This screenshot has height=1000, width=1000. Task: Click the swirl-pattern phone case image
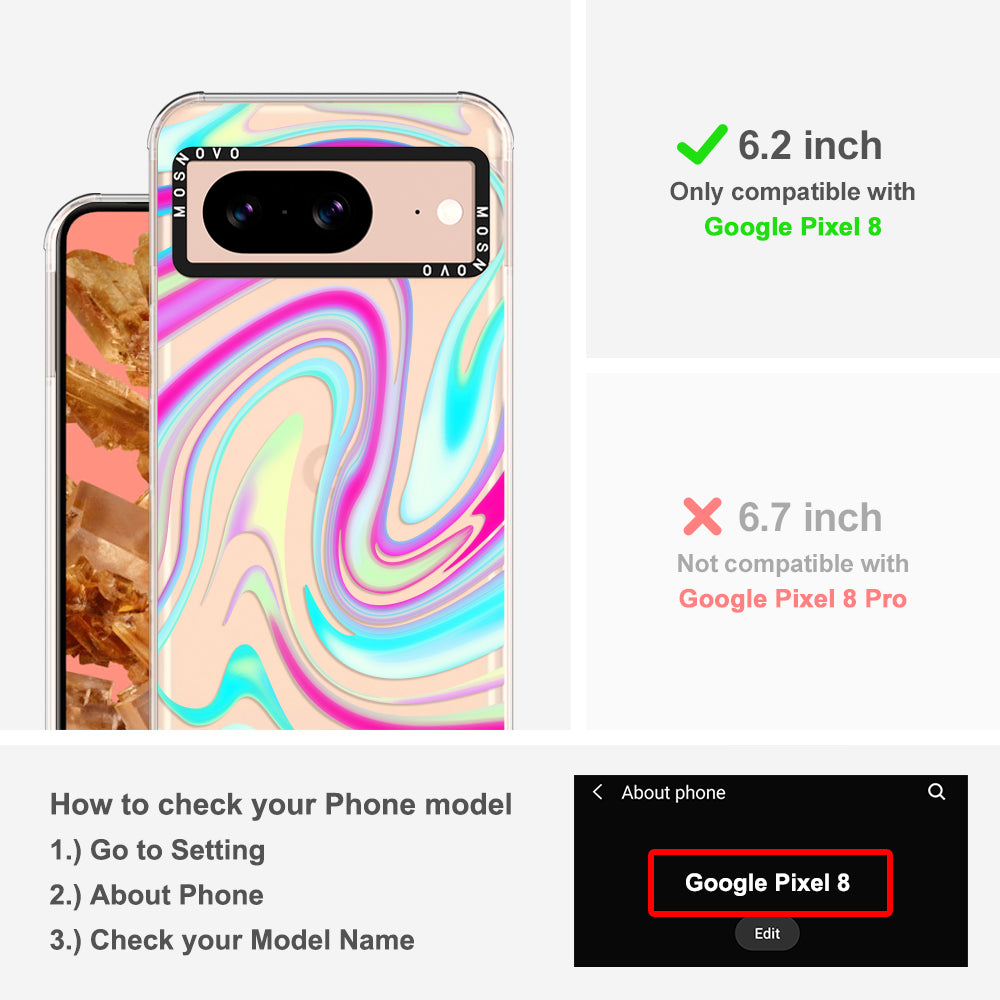pyautogui.click(x=331, y=411)
